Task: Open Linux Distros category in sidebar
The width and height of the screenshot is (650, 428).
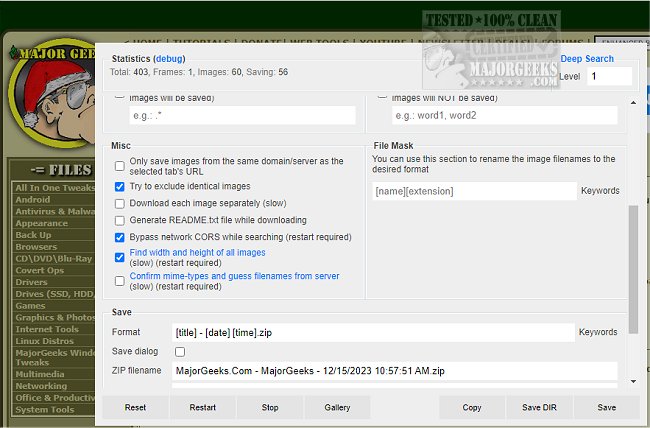Action: click(44, 341)
